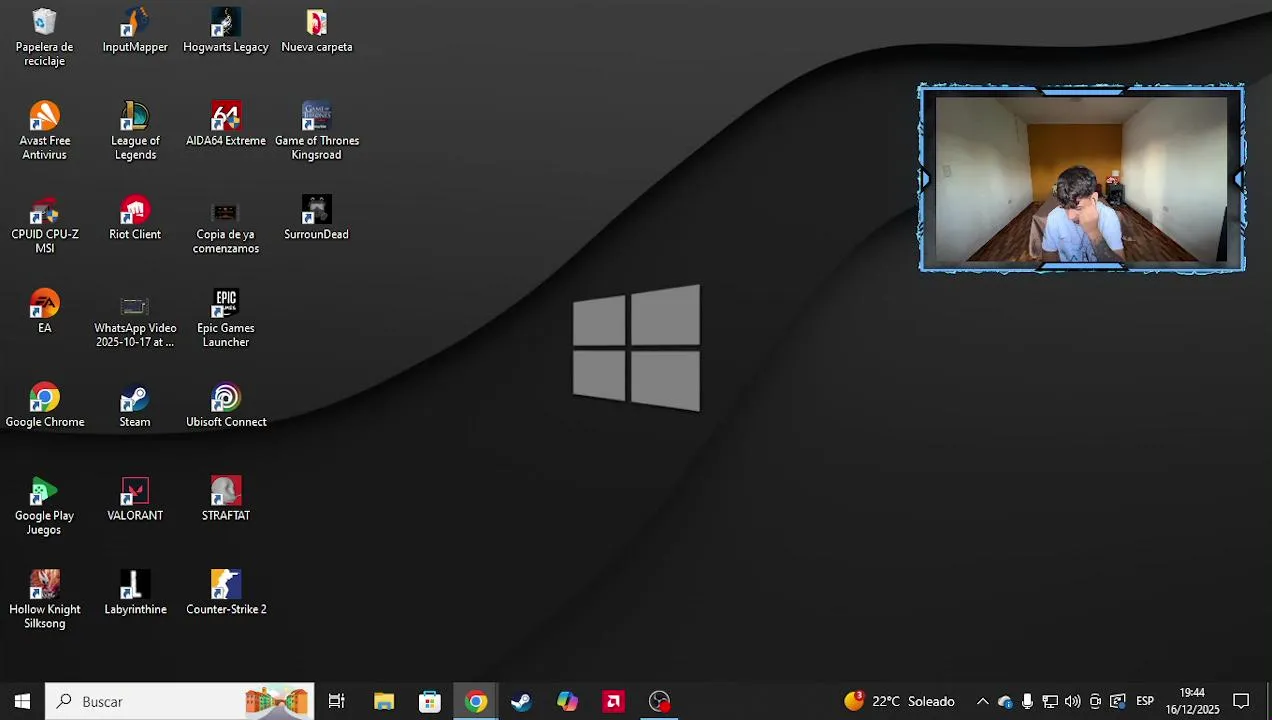Screen dimensions: 1272x720
Task: Open Microsoft Store from the taskbar
Action: tap(430, 701)
